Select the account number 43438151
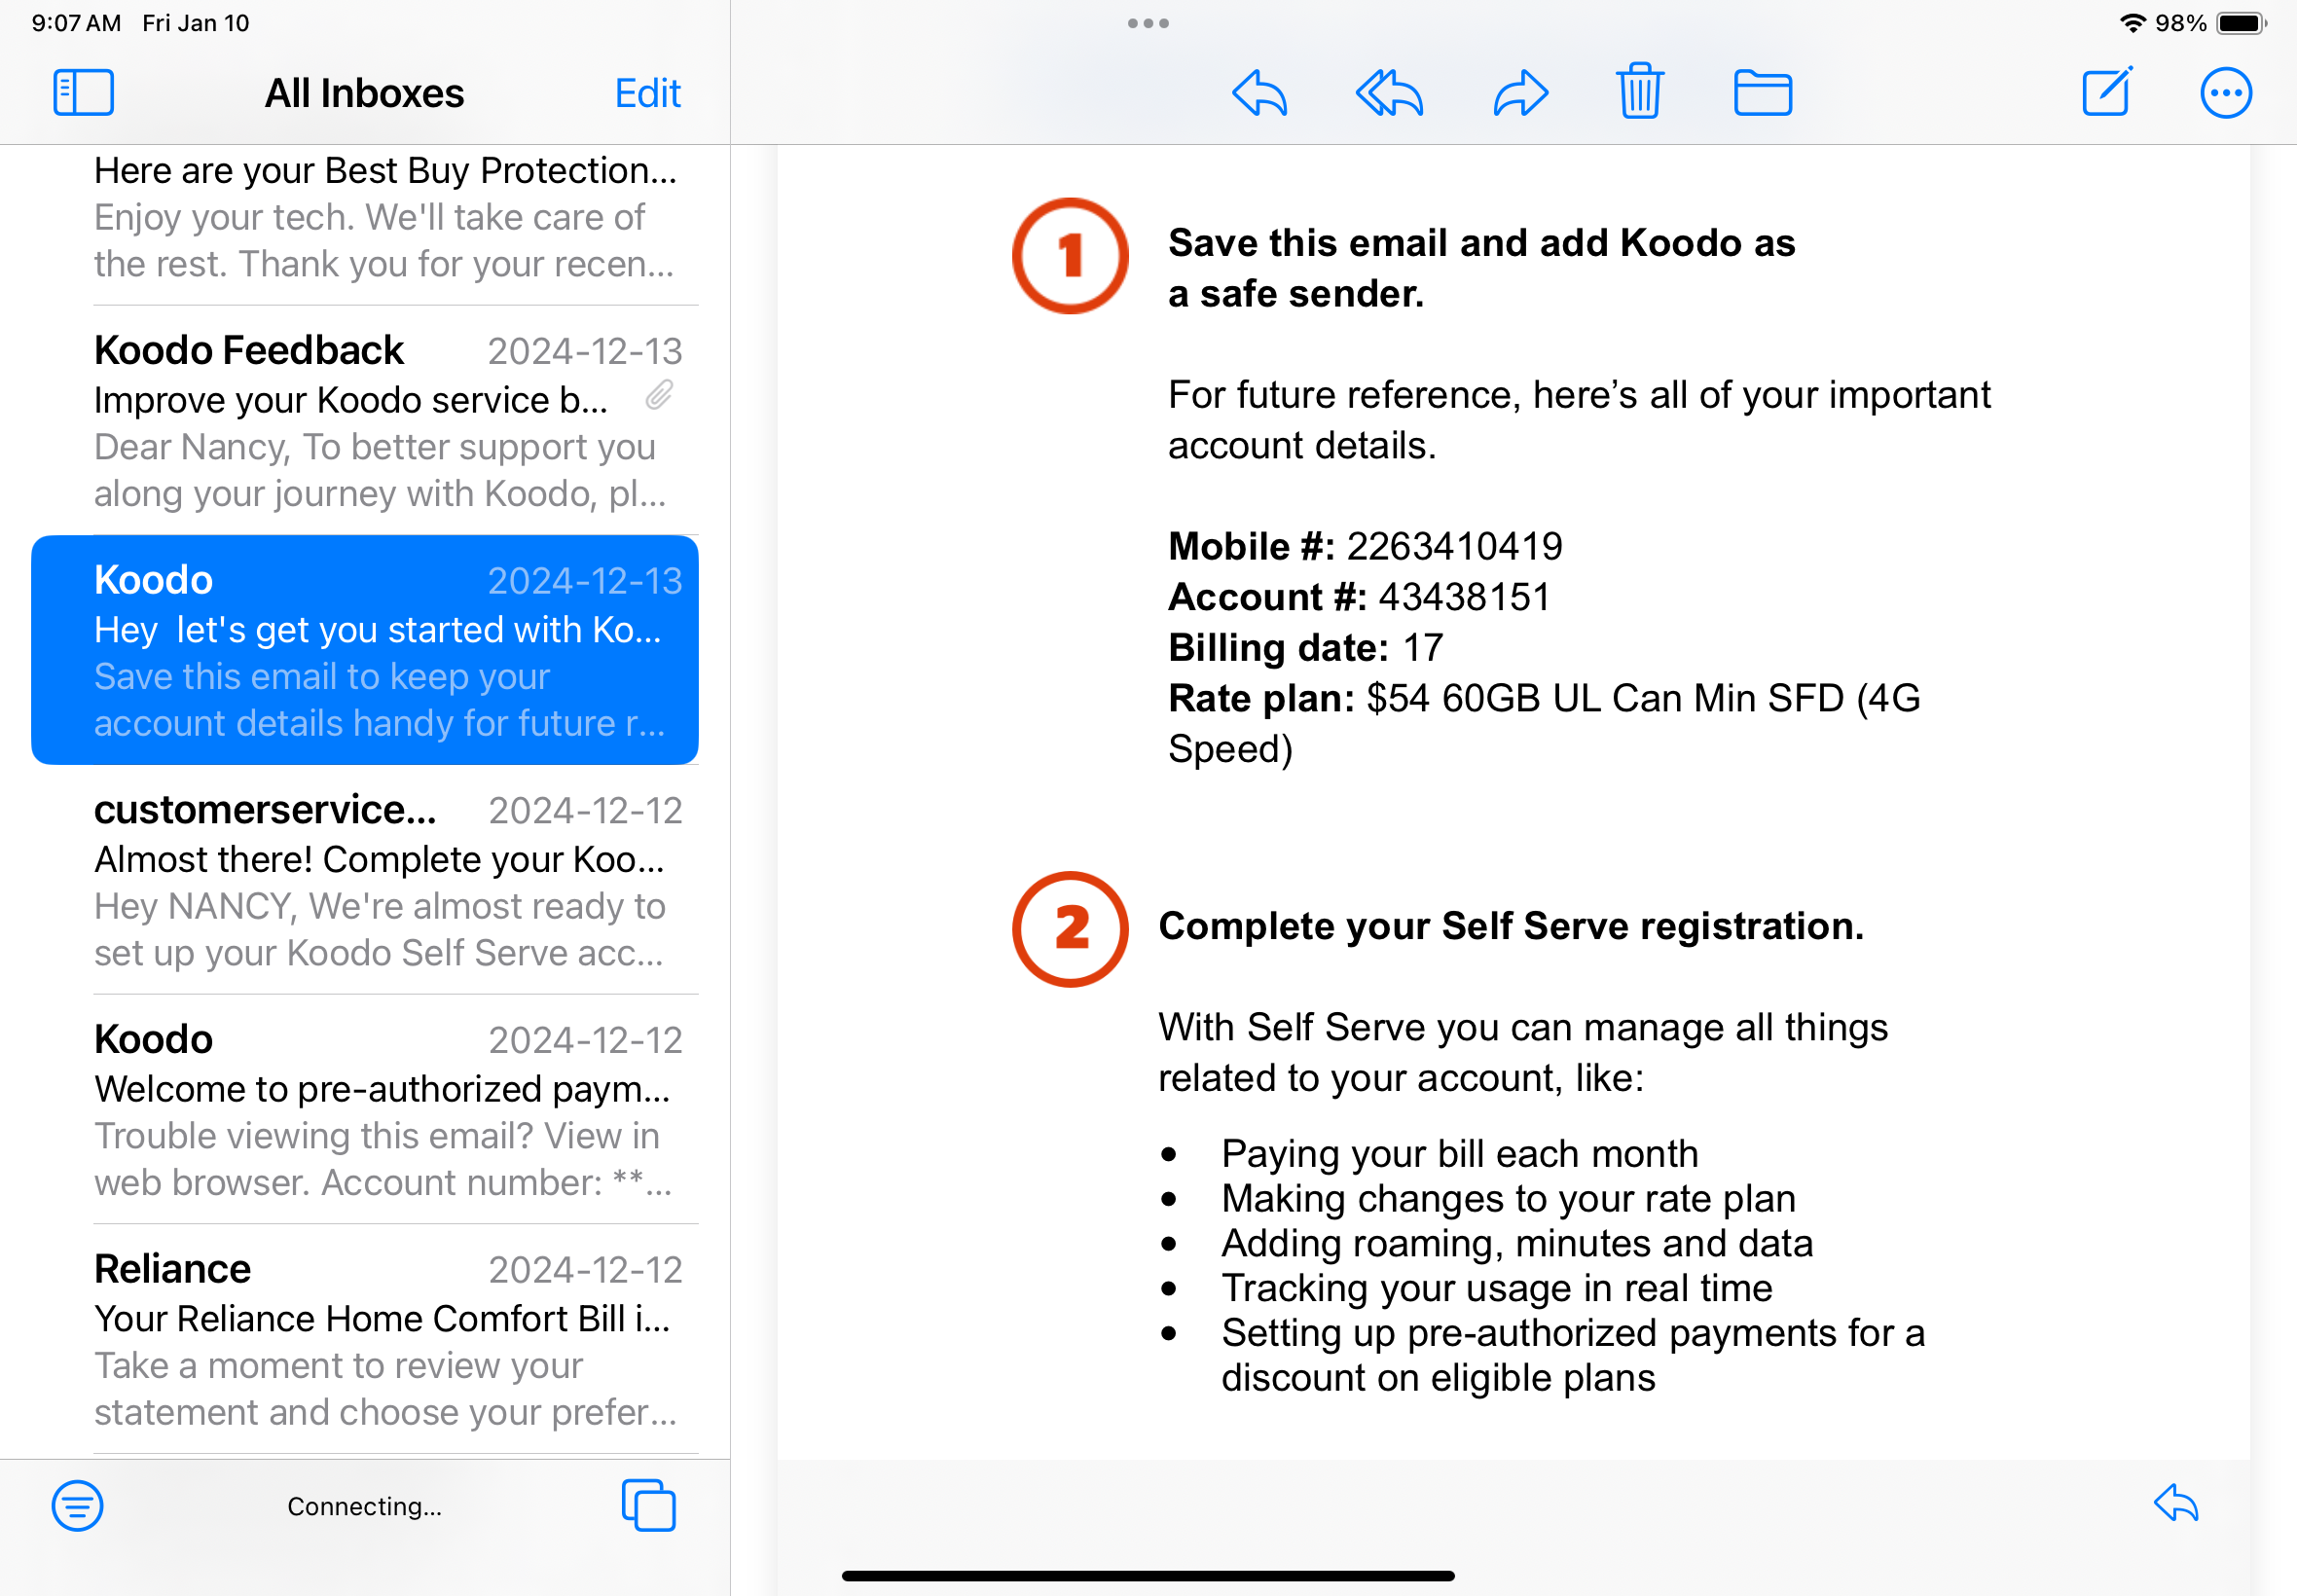 point(1464,597)
